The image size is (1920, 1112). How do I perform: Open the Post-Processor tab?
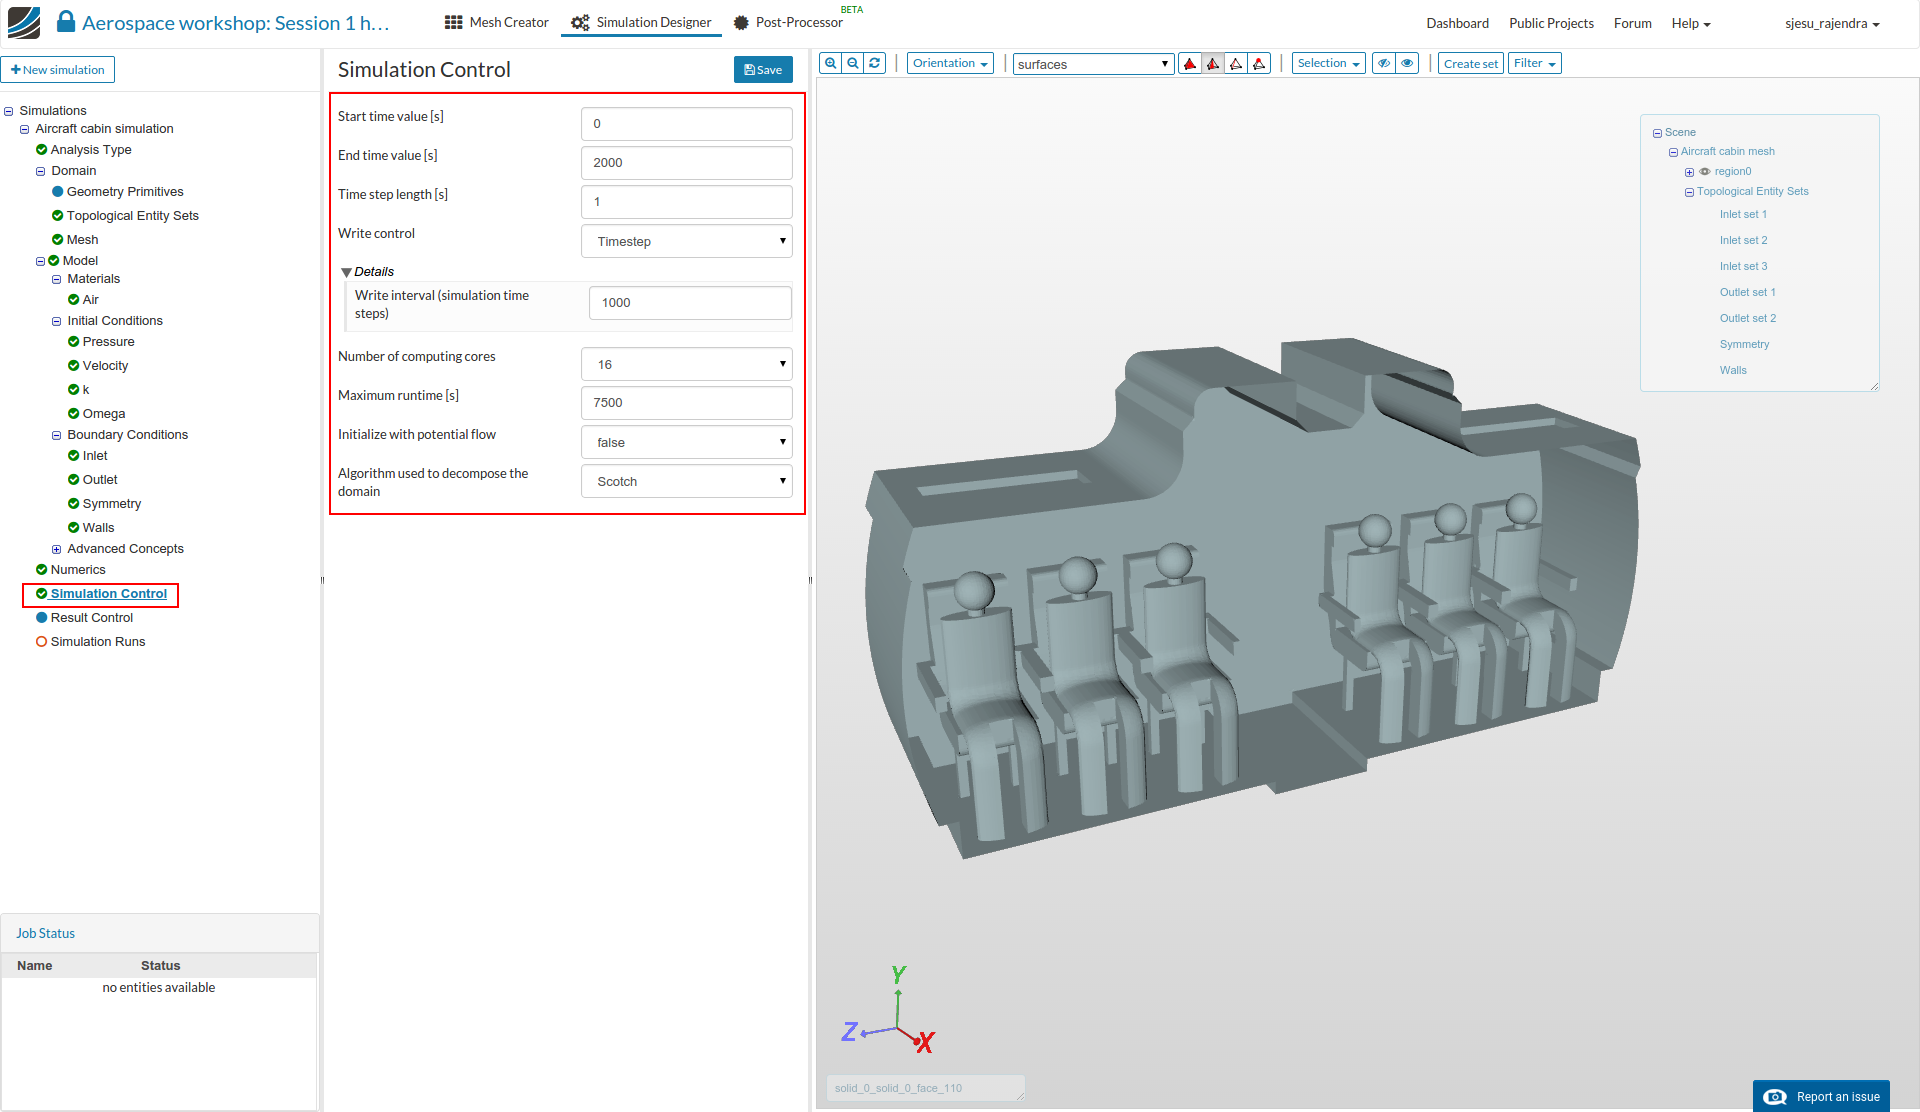click(x=788, y=22)
